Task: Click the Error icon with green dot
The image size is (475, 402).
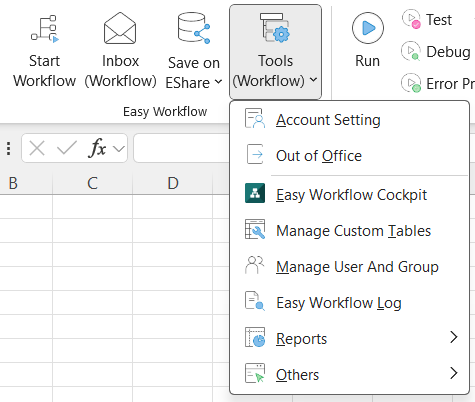Action: pos(411,83)
